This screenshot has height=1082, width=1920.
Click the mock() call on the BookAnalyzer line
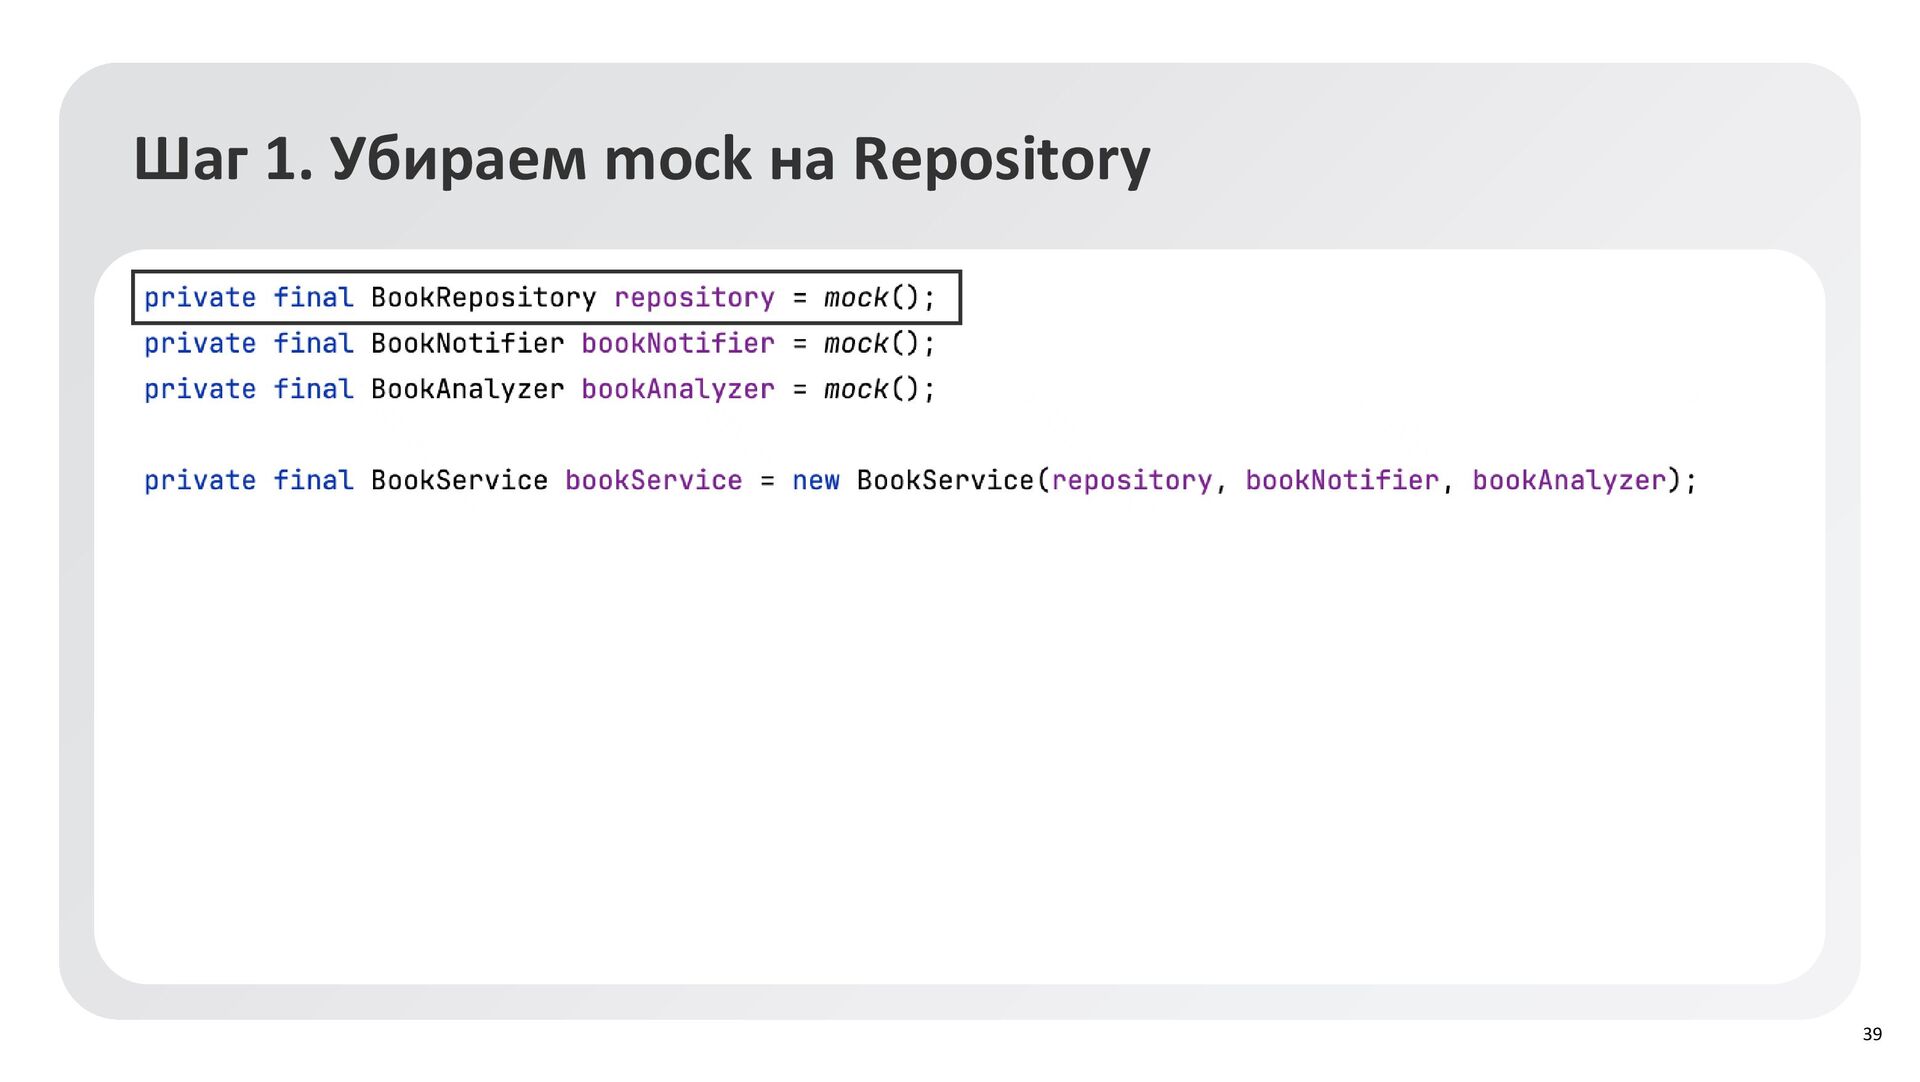coord(869,389)
